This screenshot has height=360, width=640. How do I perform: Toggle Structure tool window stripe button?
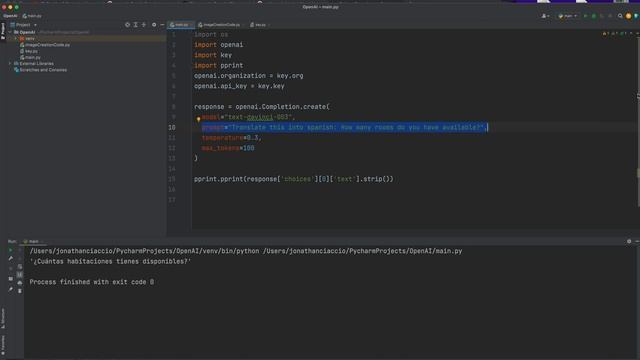(3, 318)
